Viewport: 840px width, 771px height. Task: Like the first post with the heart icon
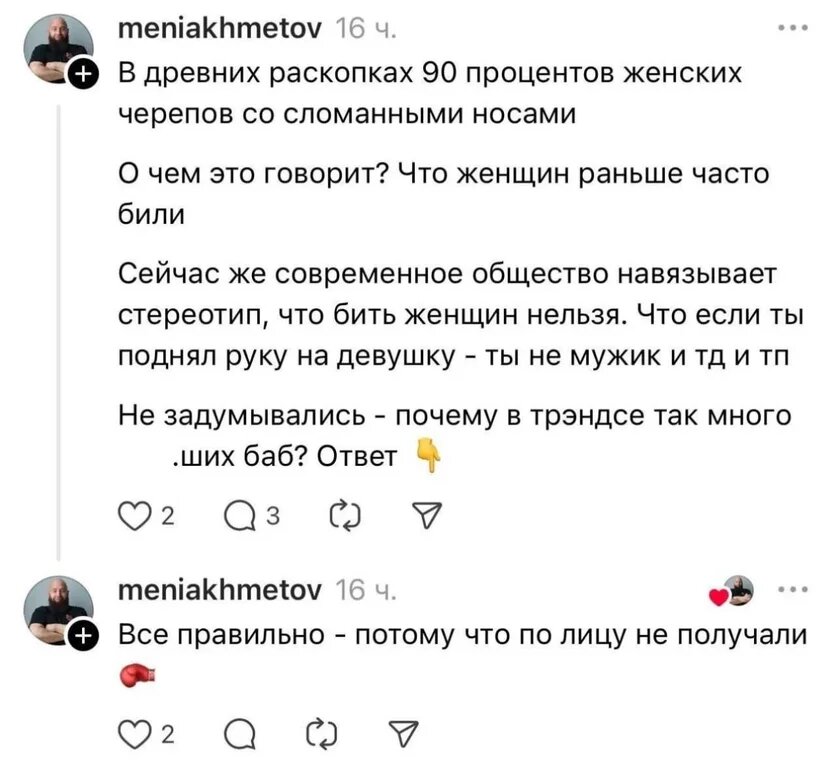pos(134,514)
